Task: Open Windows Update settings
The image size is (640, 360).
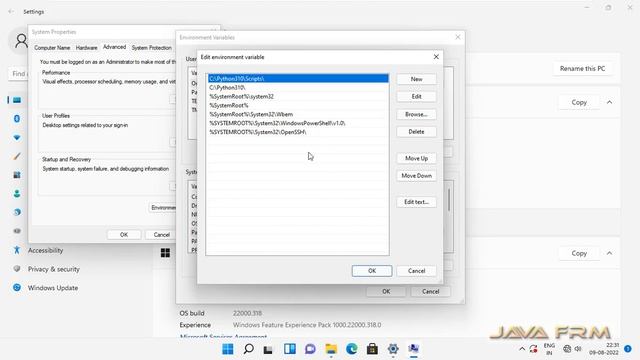Action: pos(53,288)
